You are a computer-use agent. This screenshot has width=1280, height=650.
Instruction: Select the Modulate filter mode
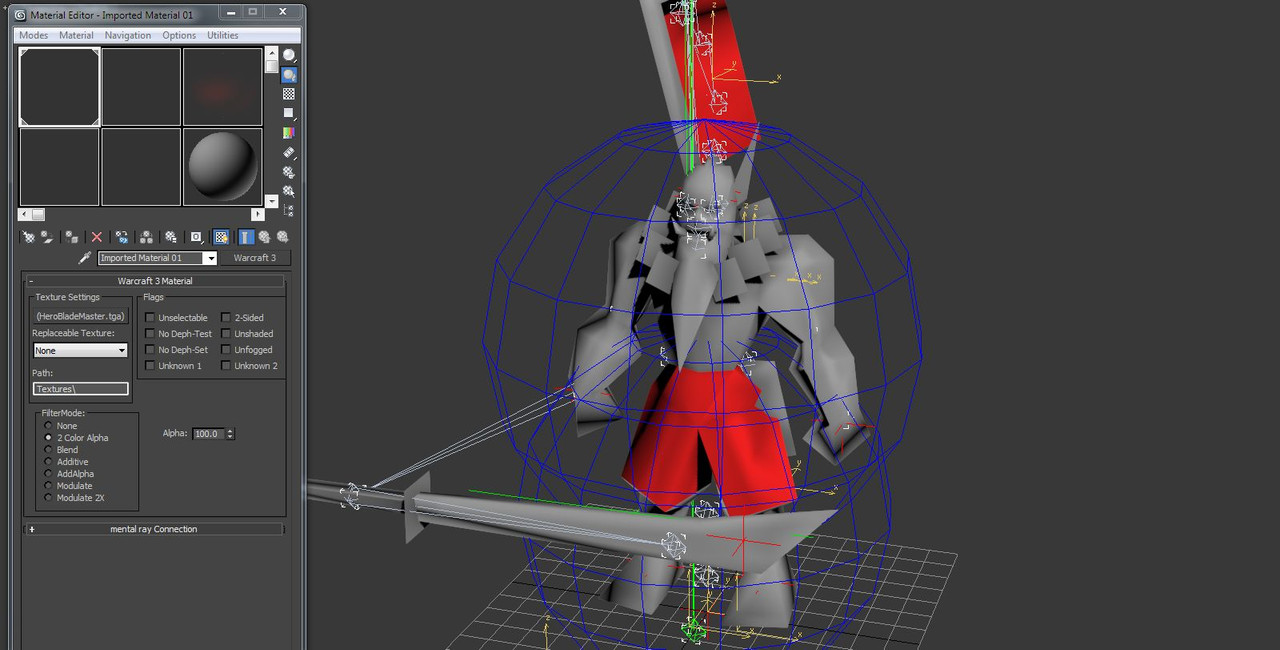pos(48,486)
